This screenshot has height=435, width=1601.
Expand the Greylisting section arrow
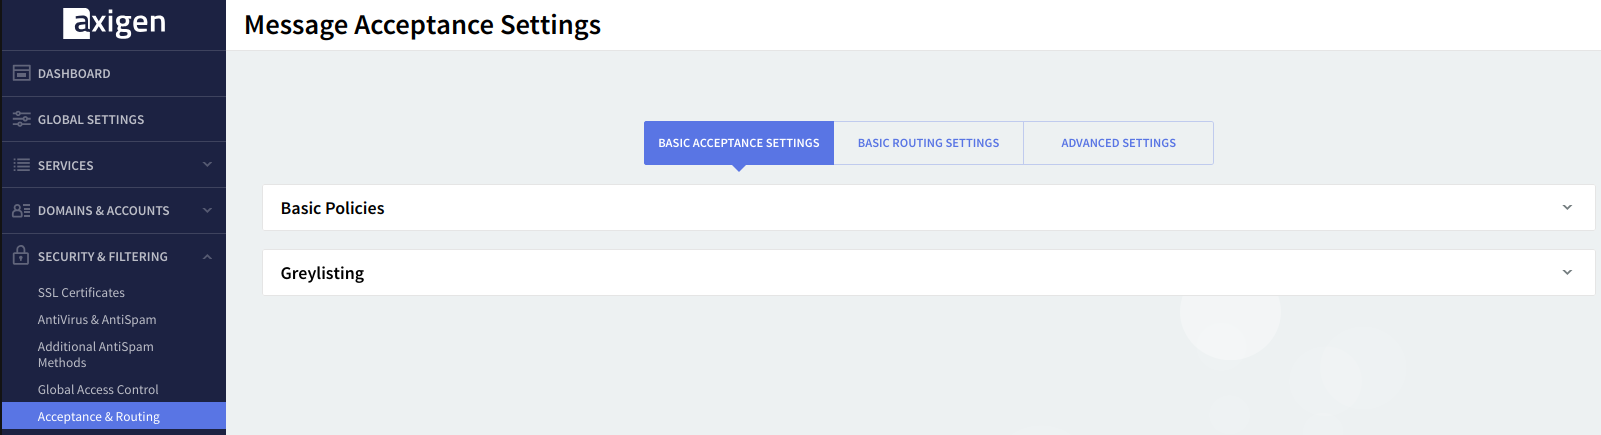pyautogui.click(x=1567, y=273)
